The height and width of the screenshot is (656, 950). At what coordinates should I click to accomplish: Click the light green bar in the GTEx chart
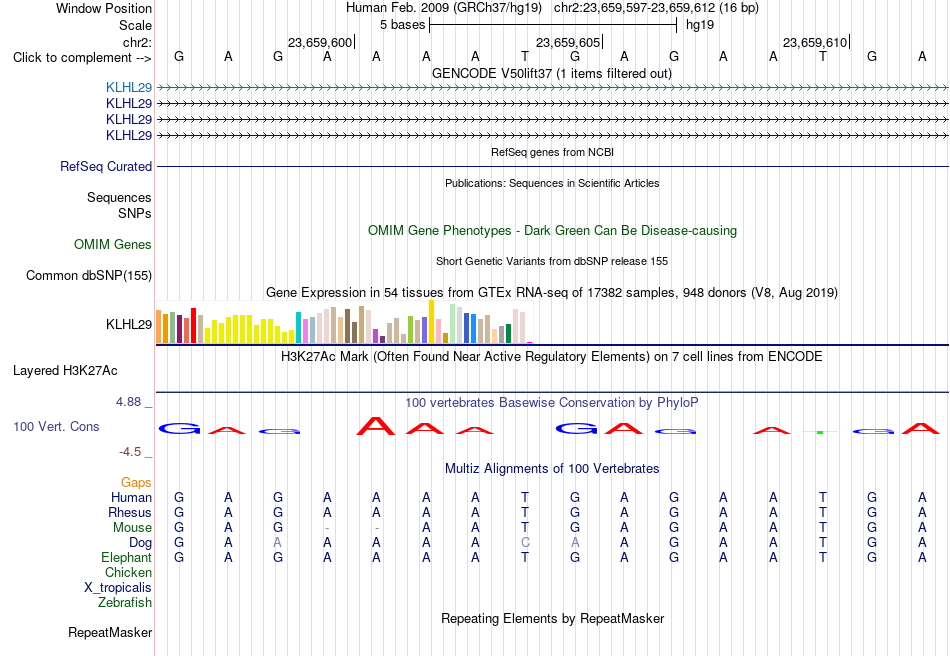[453, 324]
